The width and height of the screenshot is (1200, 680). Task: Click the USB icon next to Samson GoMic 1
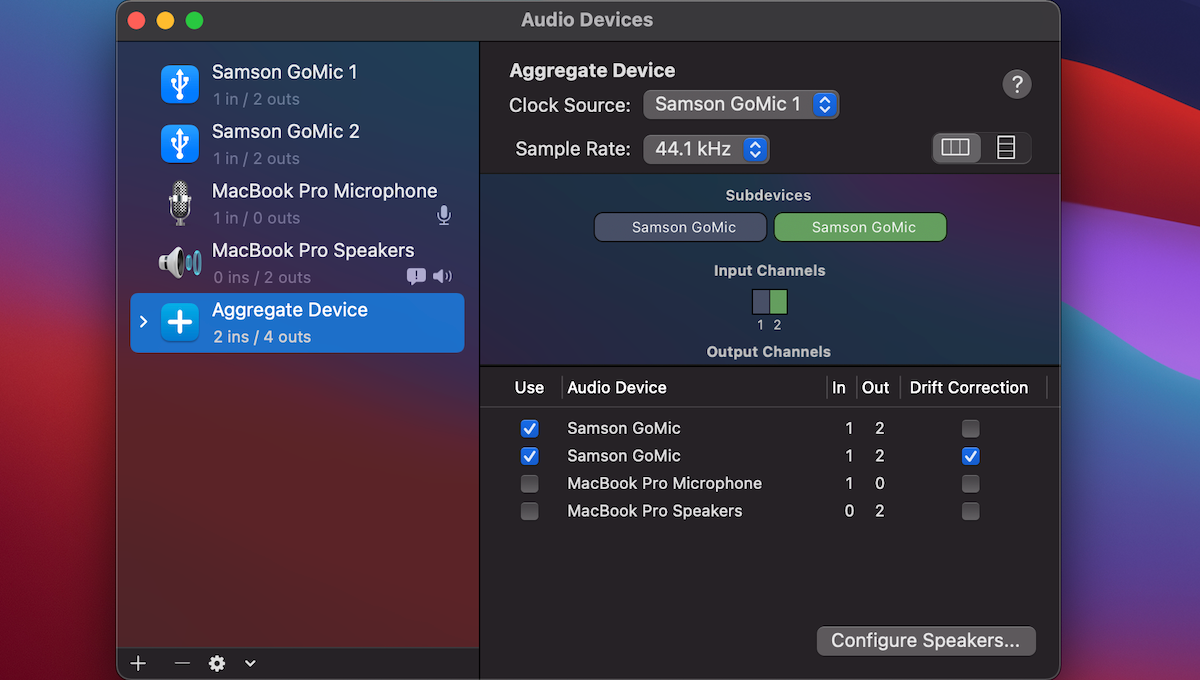tap(180, 84)
